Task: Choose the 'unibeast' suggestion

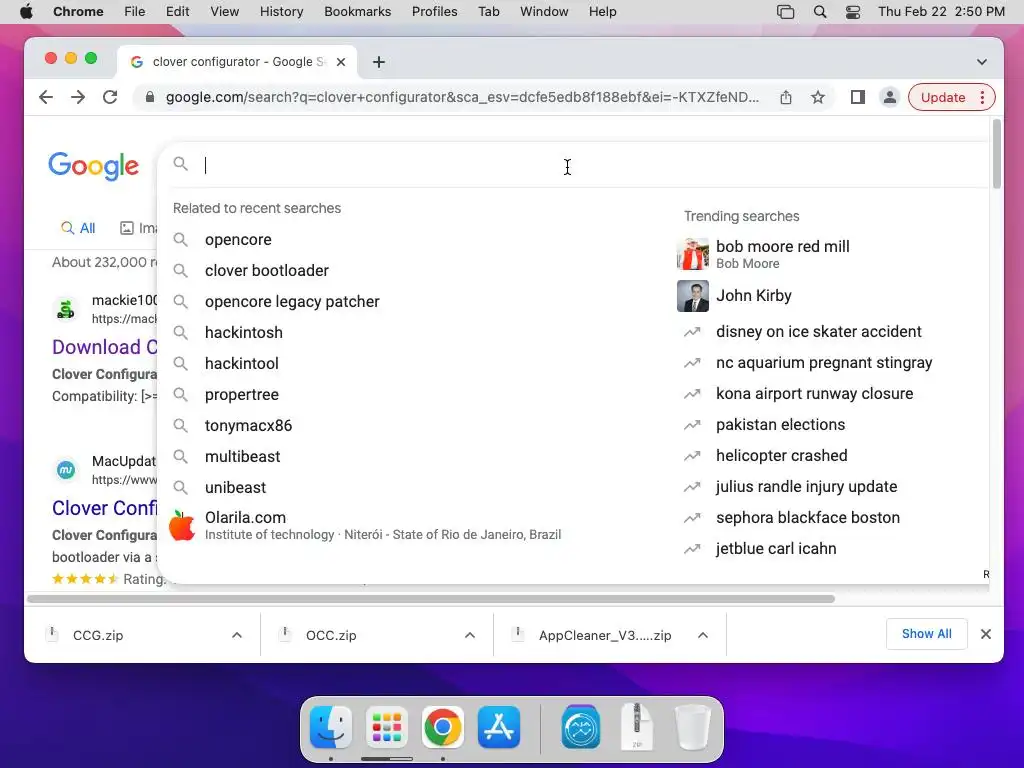Action: tap(235, 488)
